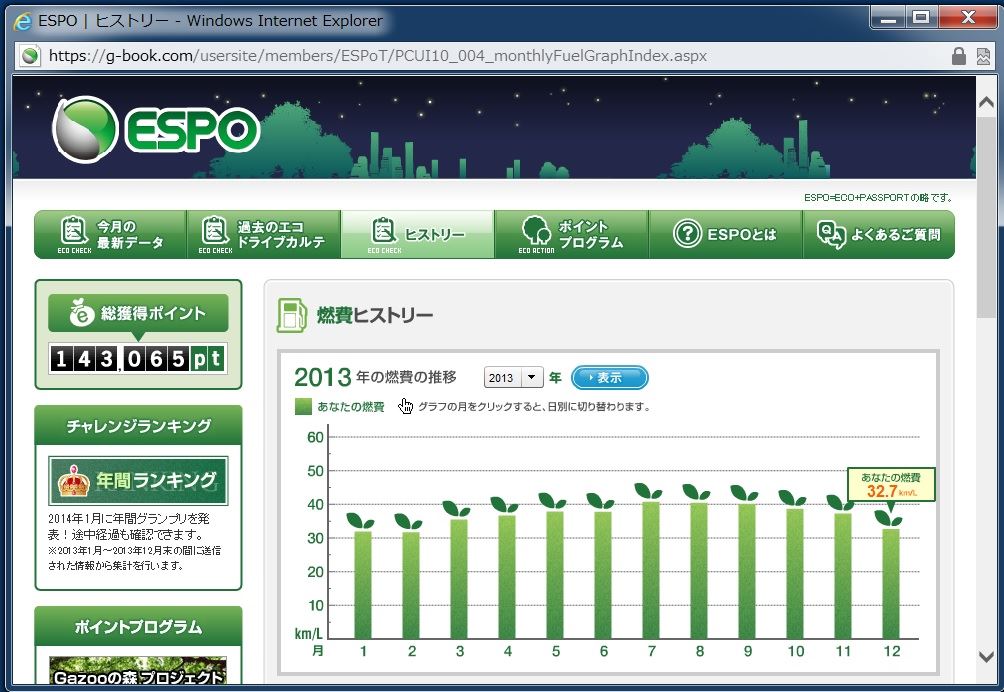
Task: Click the month 4 fuel bar
Action: [x=507, y=576]
